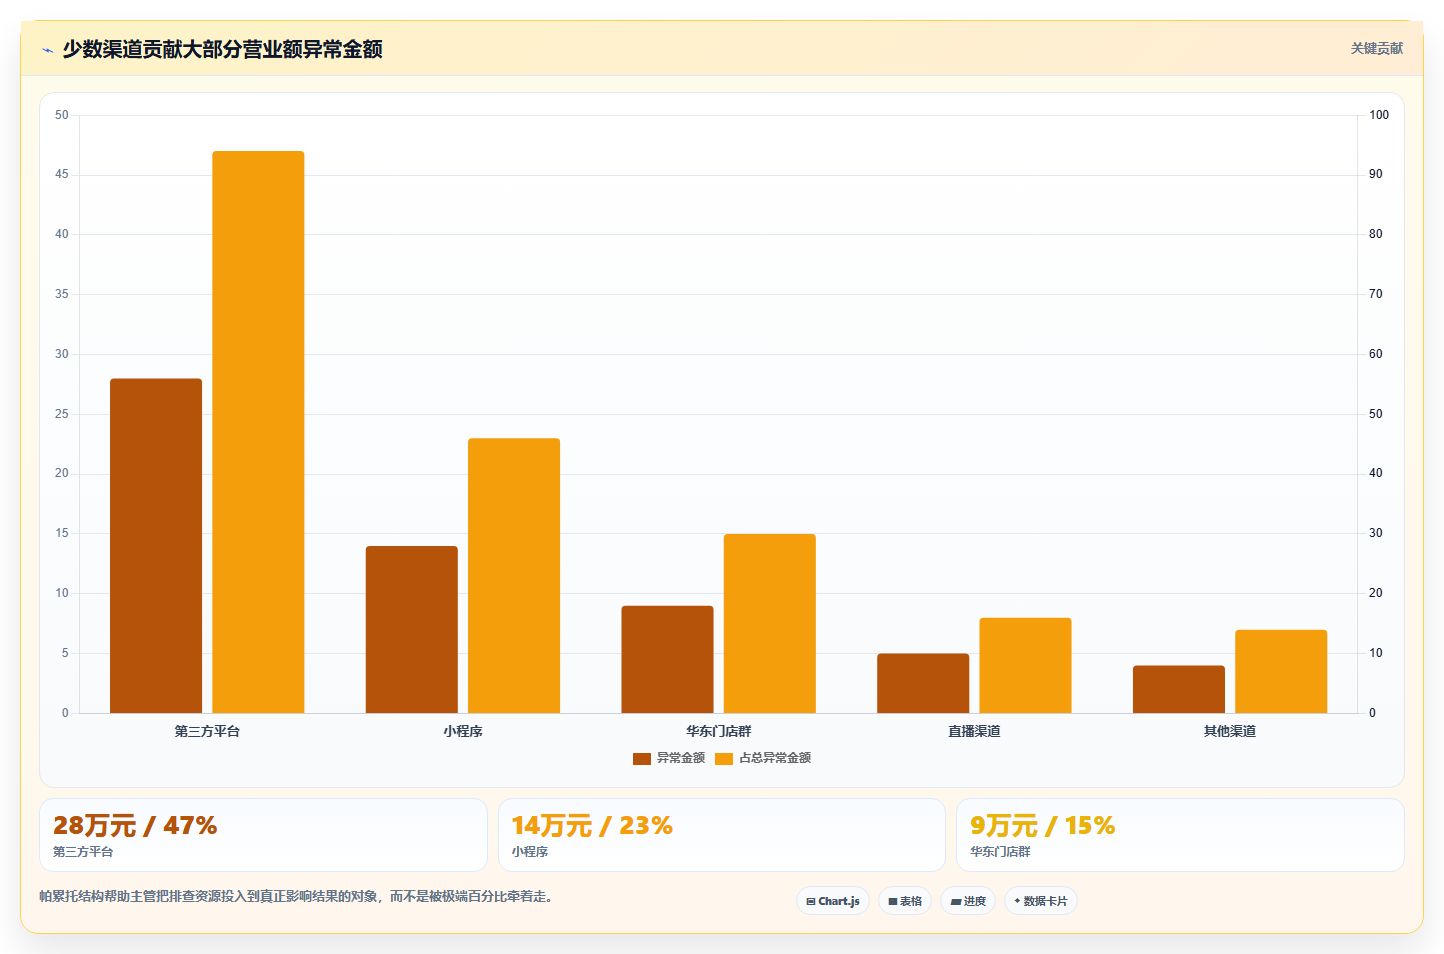
Task: Select the 14万元 / 23% stat value
Action: coord(592,826)
